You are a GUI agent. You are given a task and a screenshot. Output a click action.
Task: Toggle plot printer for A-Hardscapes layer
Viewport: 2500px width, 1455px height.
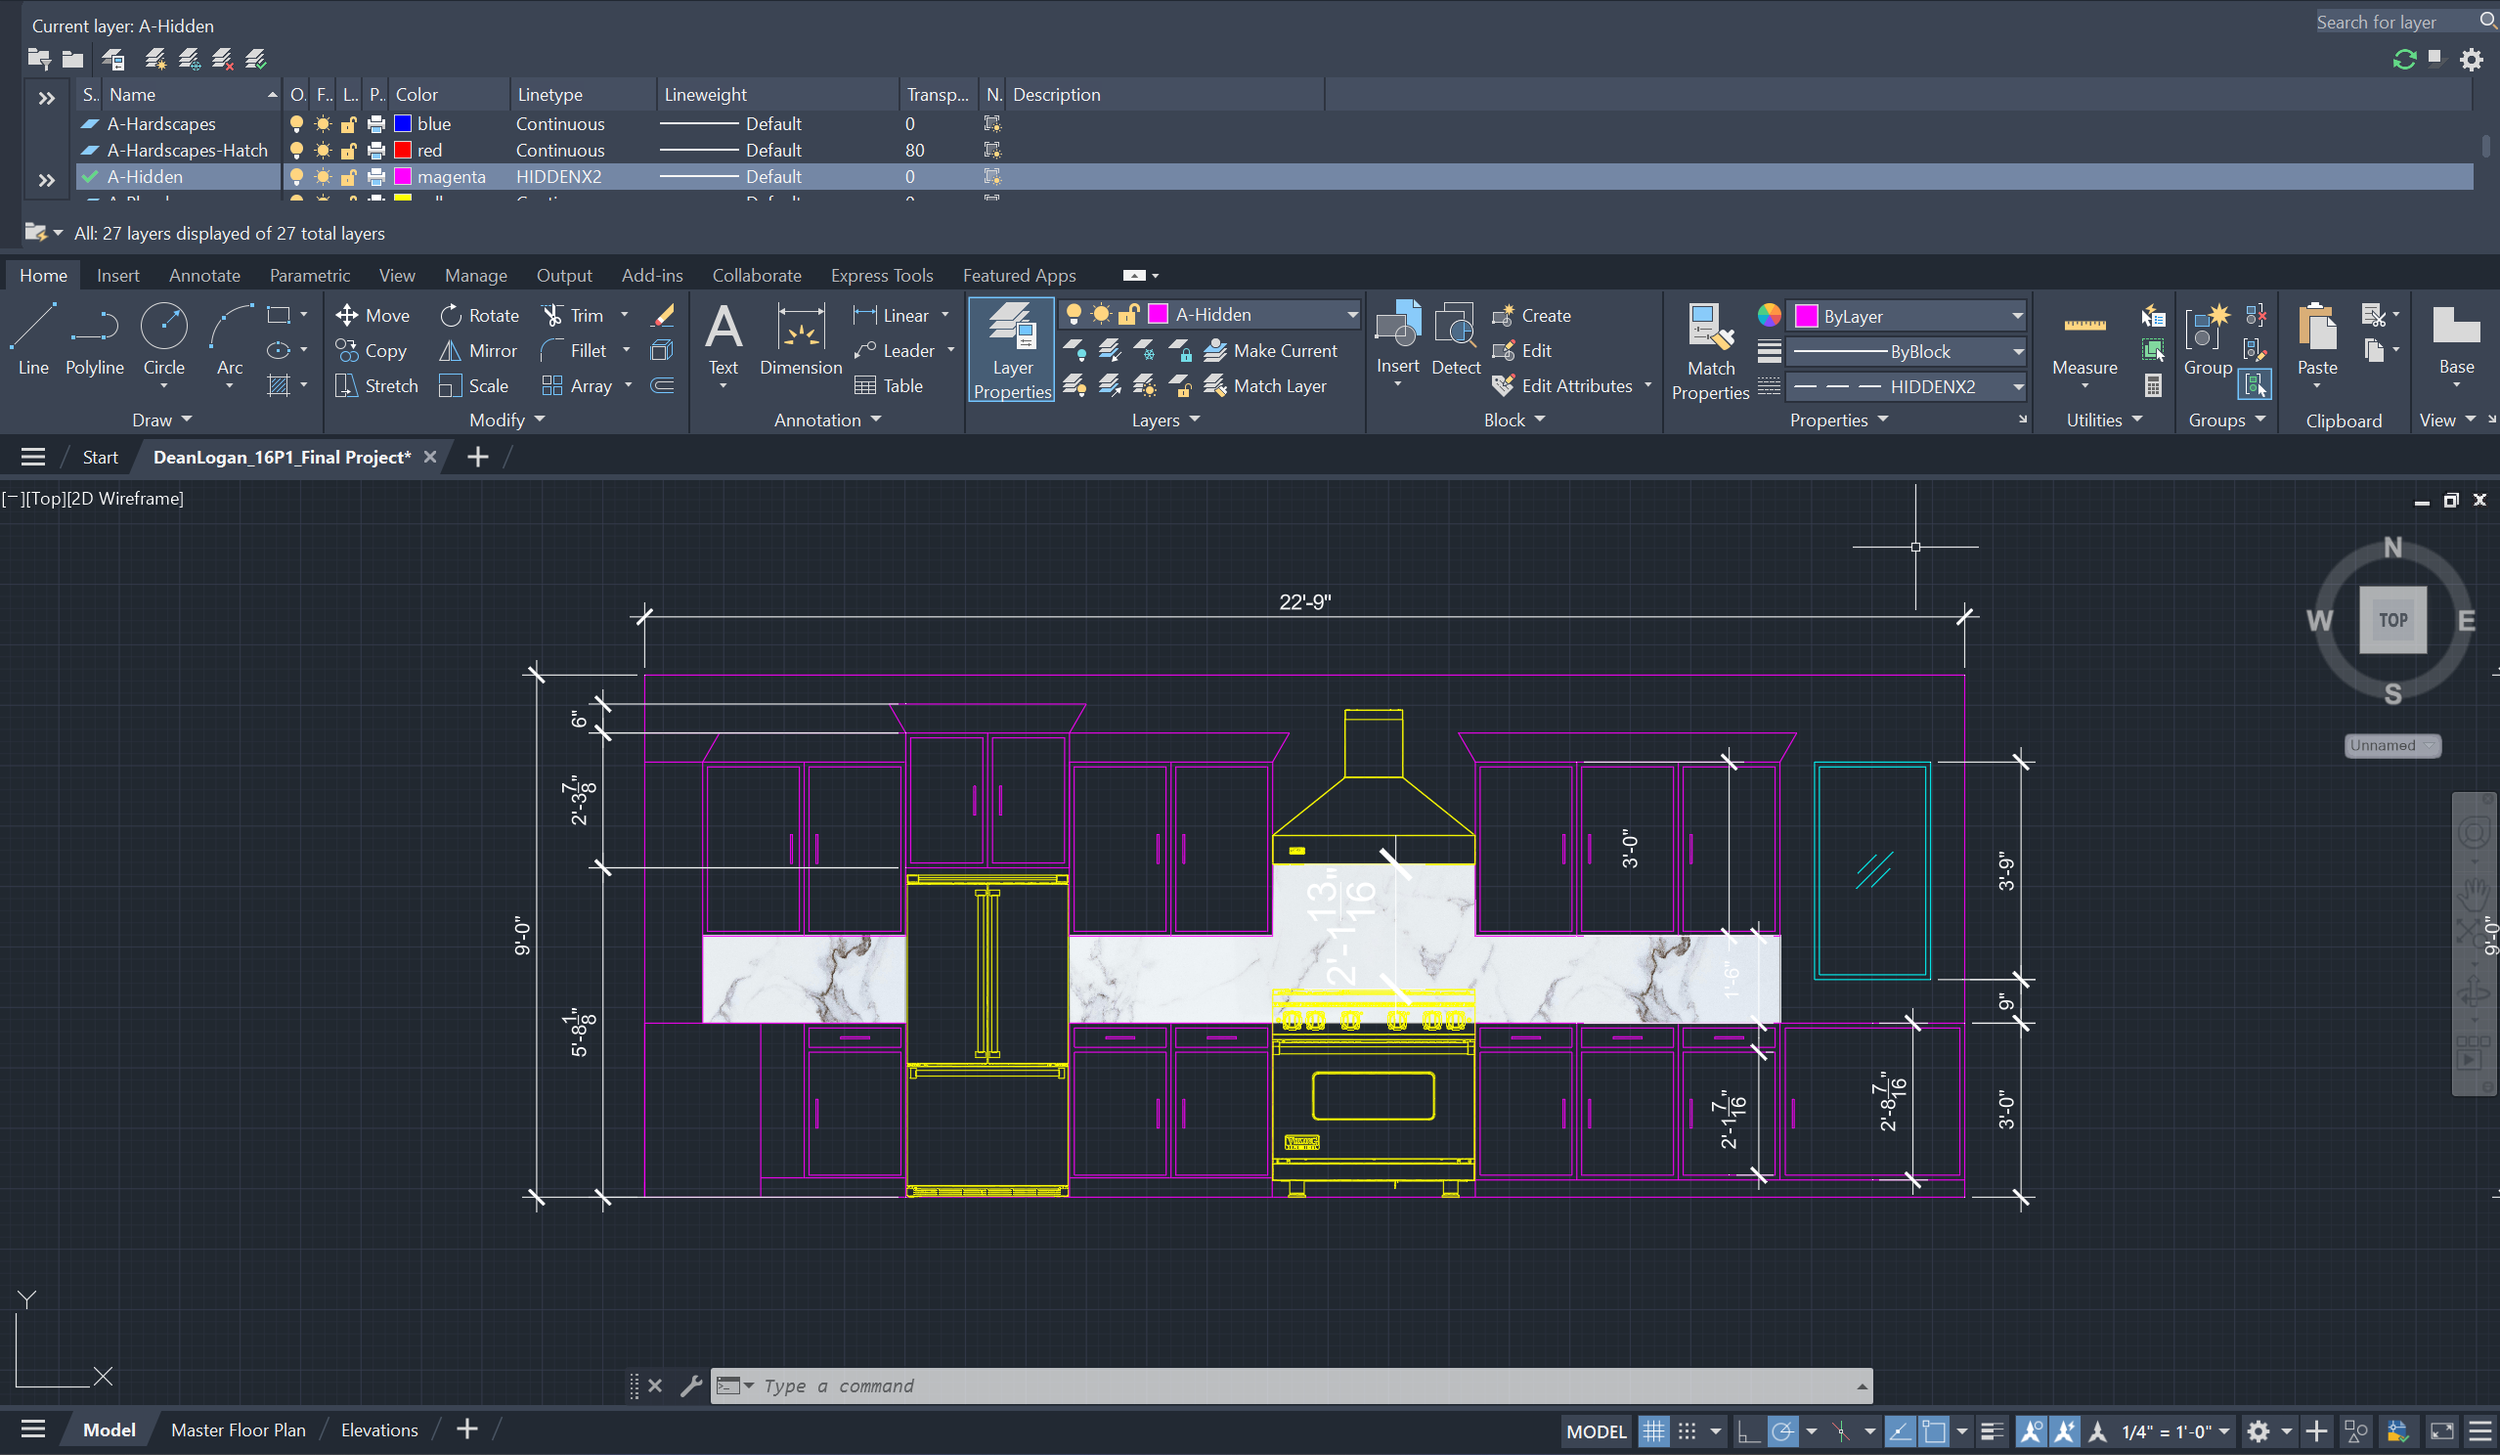[x=375, y=123]
